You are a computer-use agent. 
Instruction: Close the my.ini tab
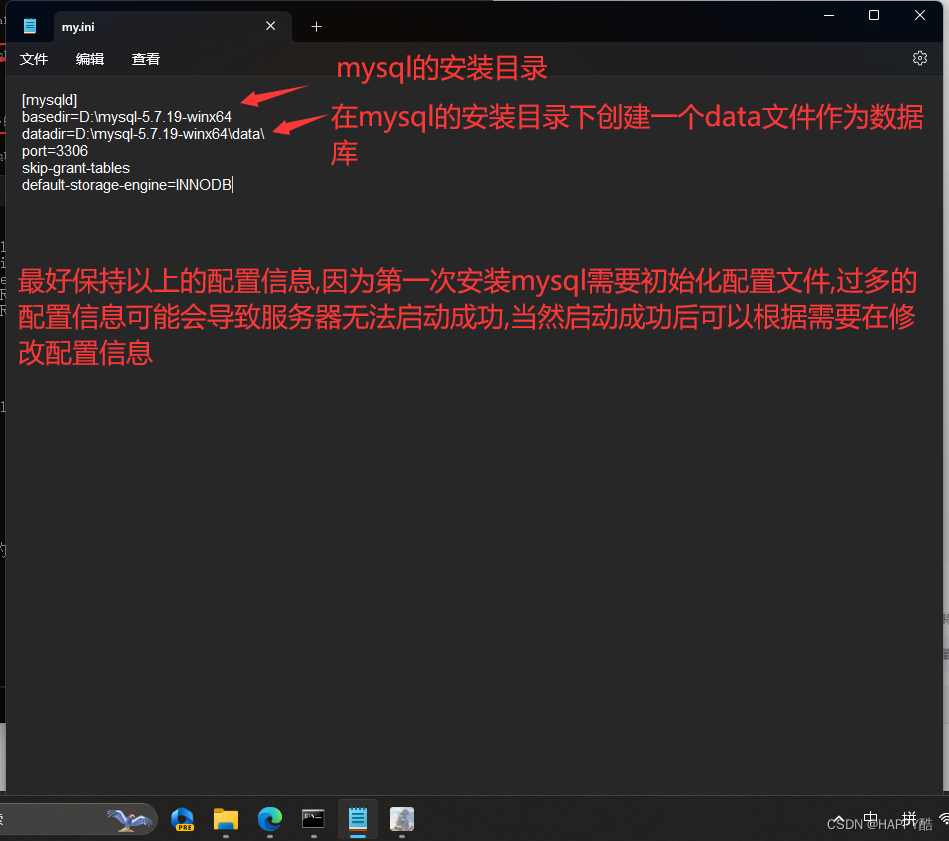(x=271, y=26)
